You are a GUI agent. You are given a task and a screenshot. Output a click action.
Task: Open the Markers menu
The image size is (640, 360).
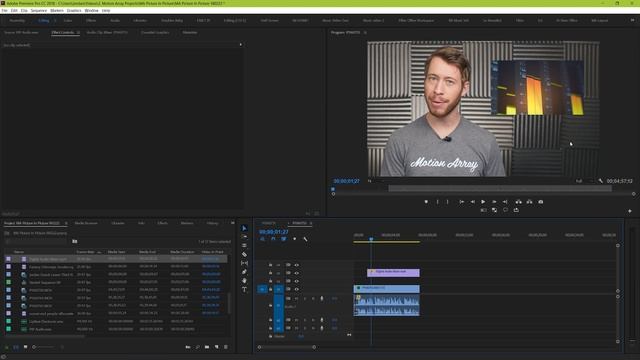[x=57, y=10]
